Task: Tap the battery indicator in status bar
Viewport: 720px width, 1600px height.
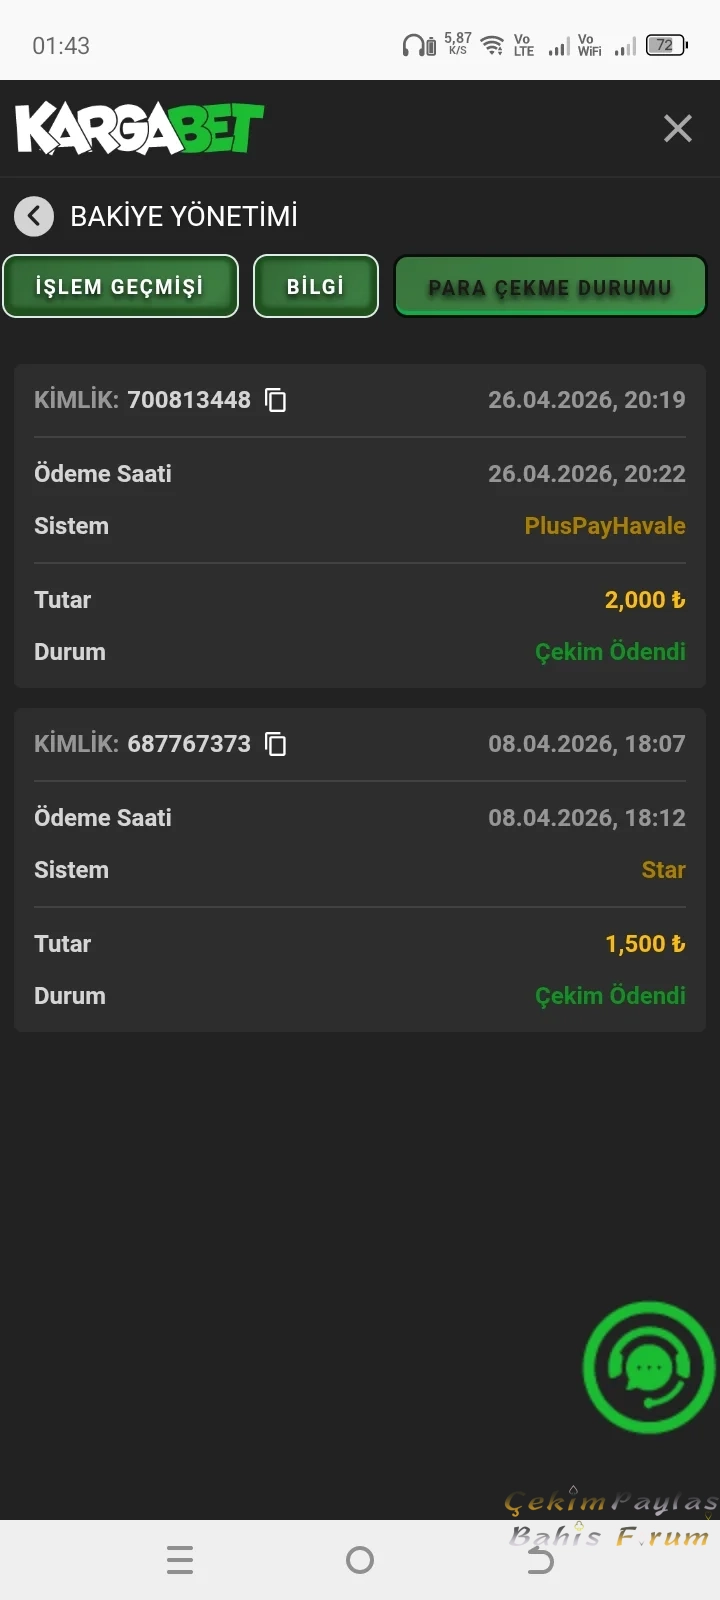Action: [x=666, y=45]
